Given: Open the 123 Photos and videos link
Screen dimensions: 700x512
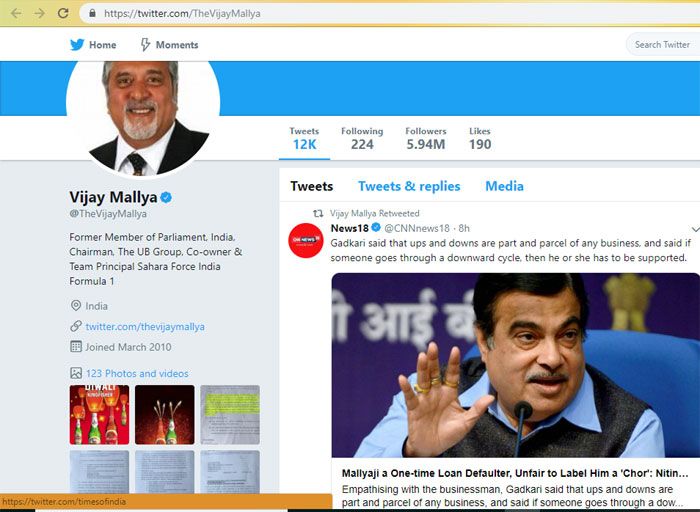Looking at the screenshot, I should coord(137,373).
